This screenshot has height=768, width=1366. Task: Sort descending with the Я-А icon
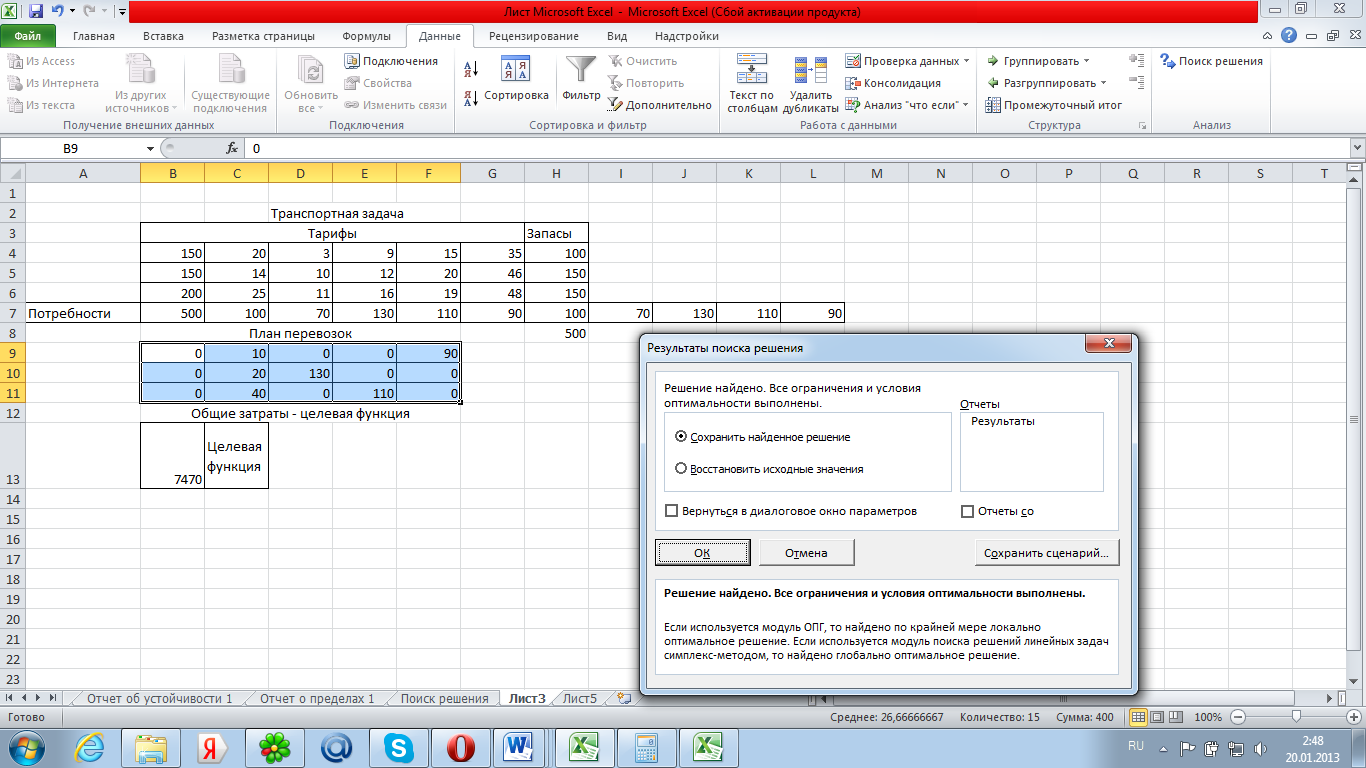click(471, 98)
